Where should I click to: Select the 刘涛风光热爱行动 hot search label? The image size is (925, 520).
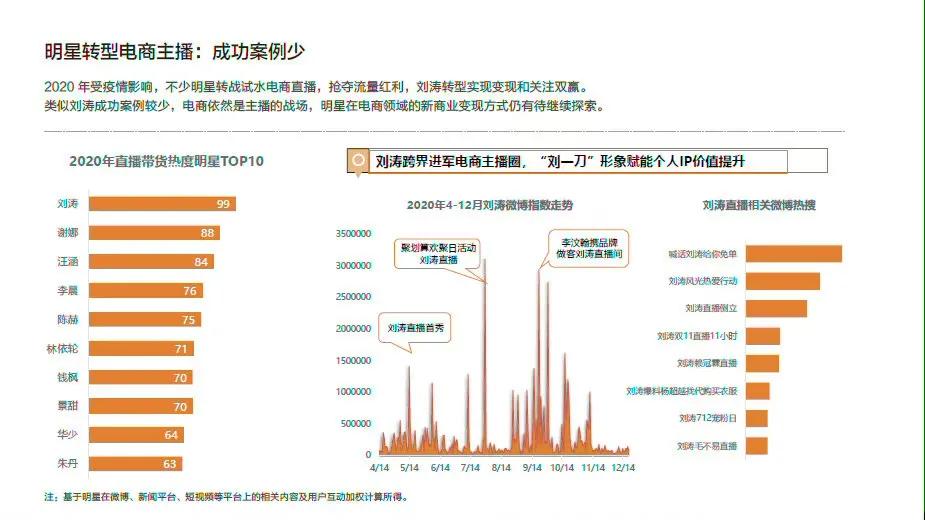pyautogui.click(x=703, y=282)
